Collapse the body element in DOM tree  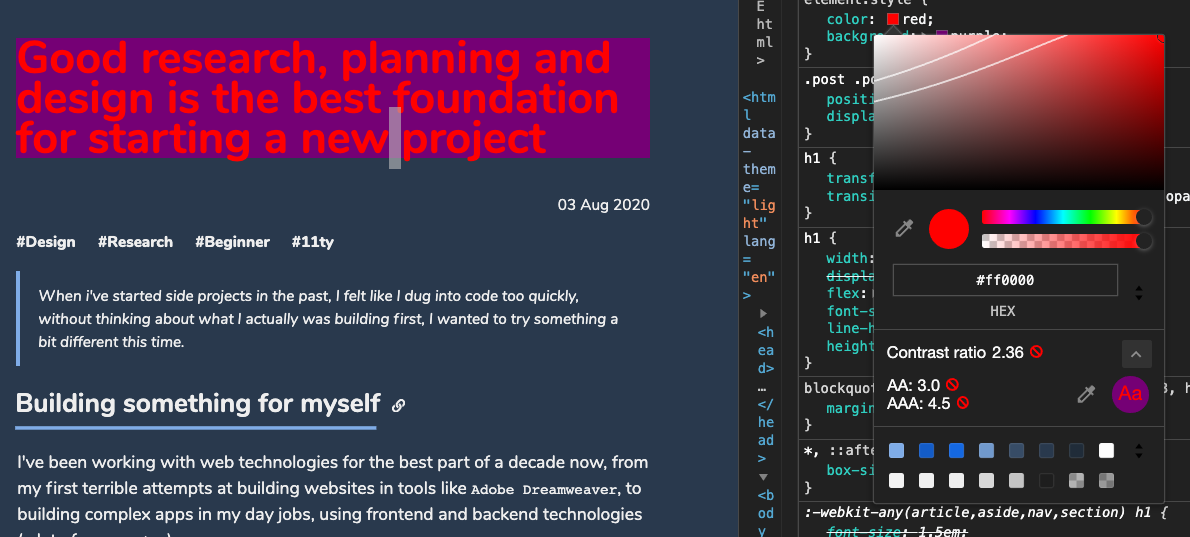pyautogui.click(x=763, y=477)
